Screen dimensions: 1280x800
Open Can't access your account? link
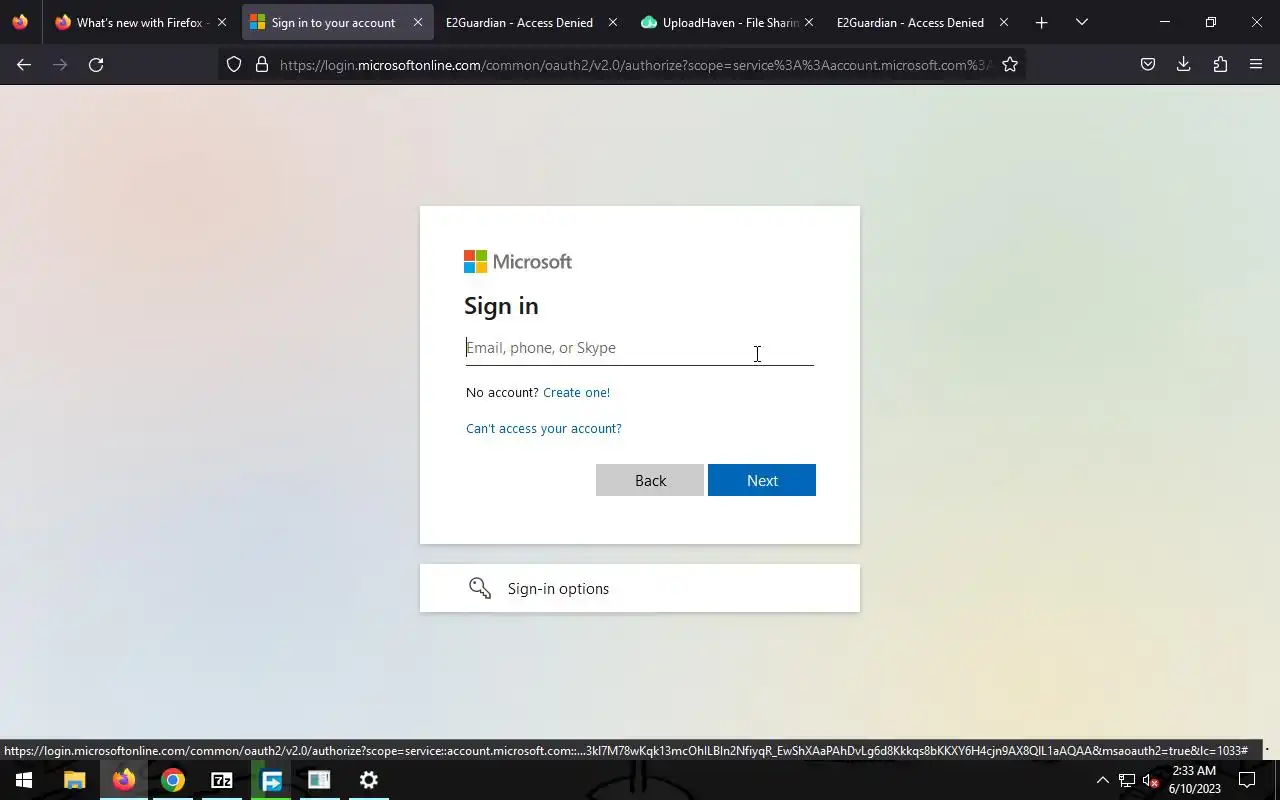pos(544,428)
